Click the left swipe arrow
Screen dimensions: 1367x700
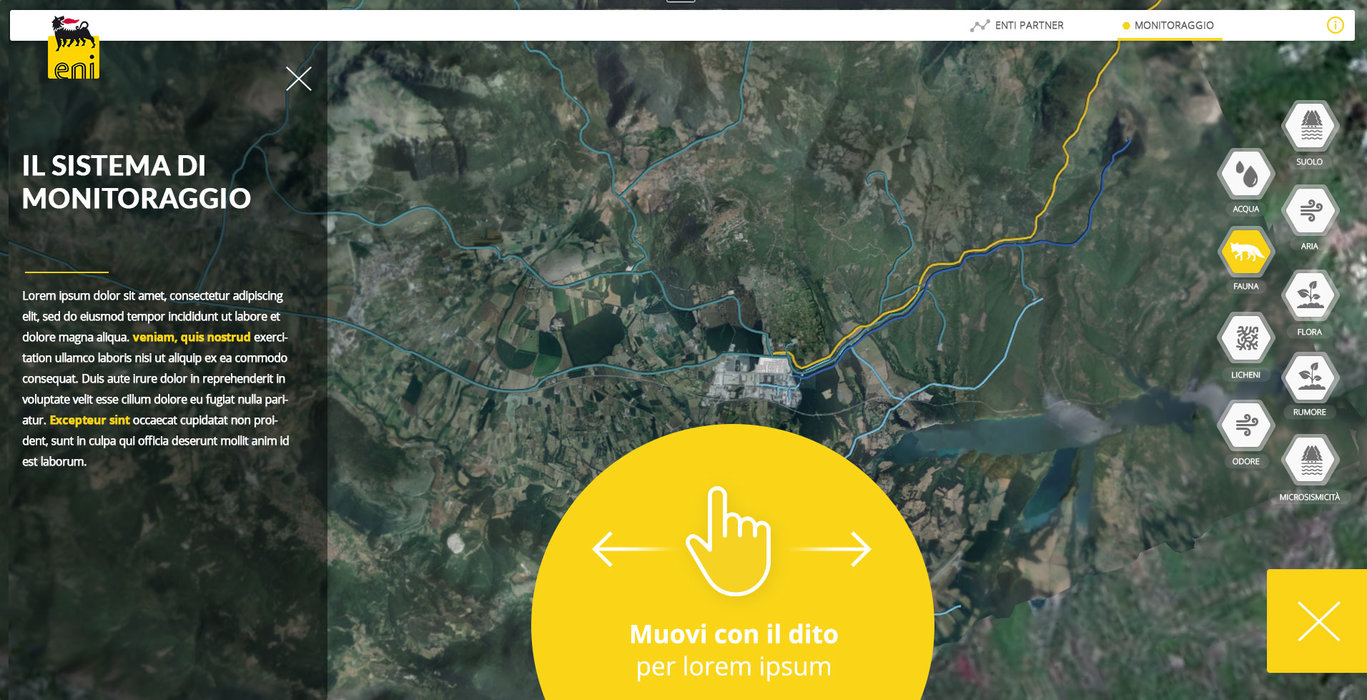pyautogui.click(x=630, y=549)
